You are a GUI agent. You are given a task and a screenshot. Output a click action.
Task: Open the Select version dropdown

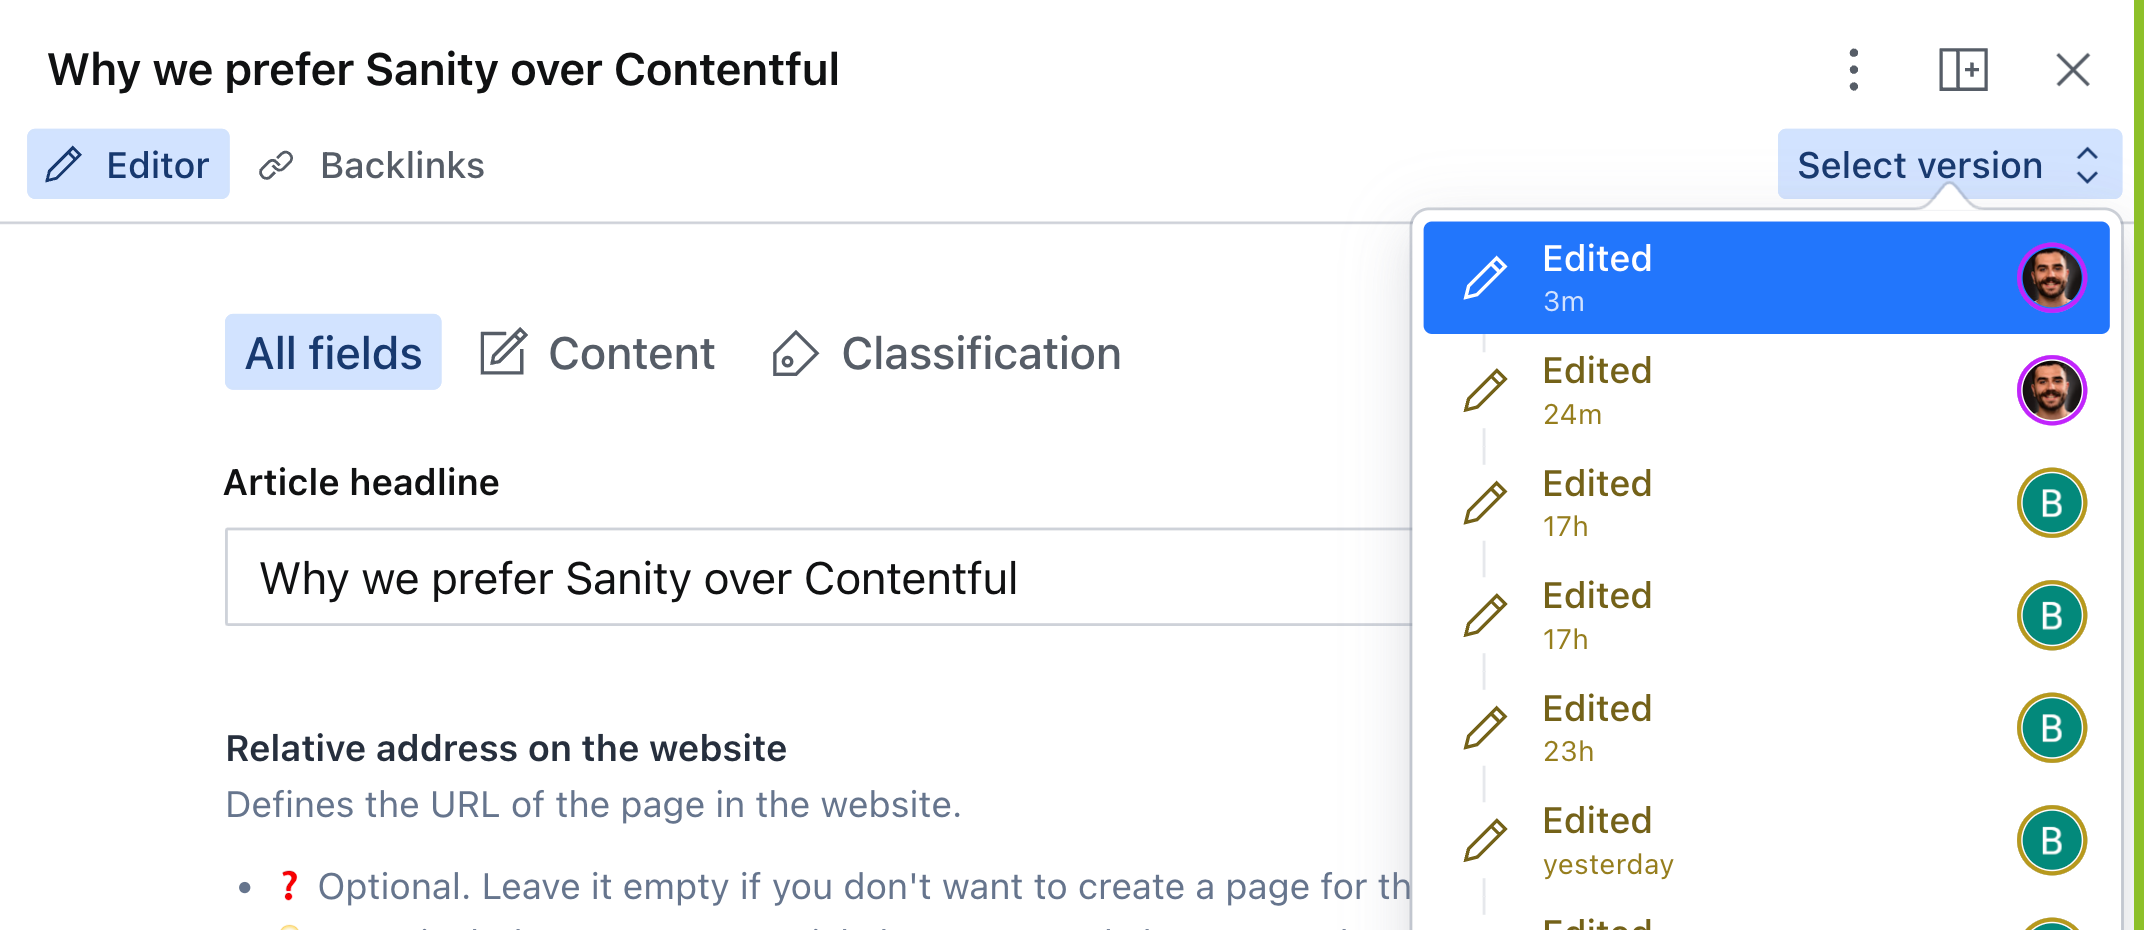1919,165
